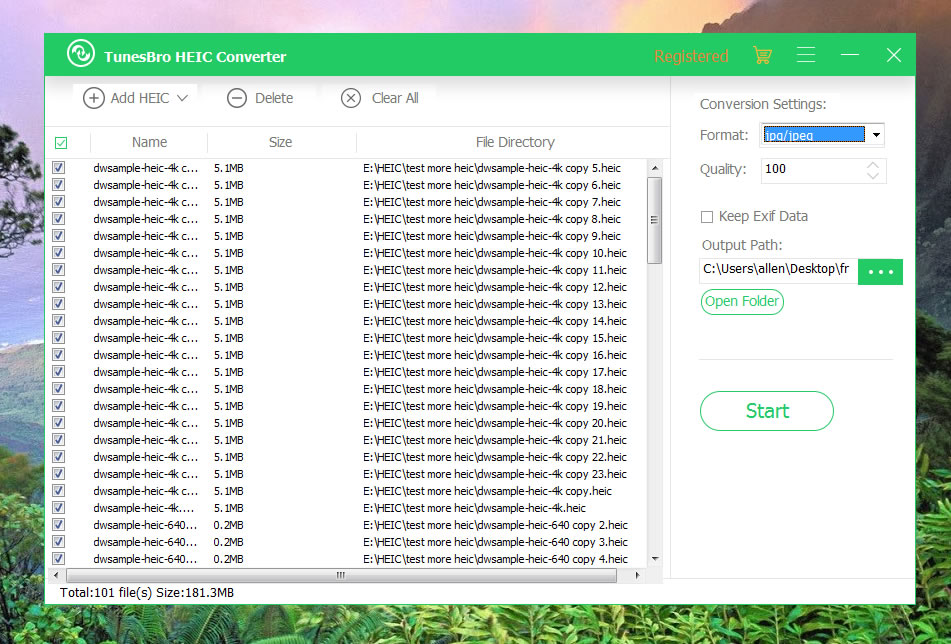Viewport: 951px width, 644px height.
Task: Click the X circle Clear All icon
Action: coord(351,98)
